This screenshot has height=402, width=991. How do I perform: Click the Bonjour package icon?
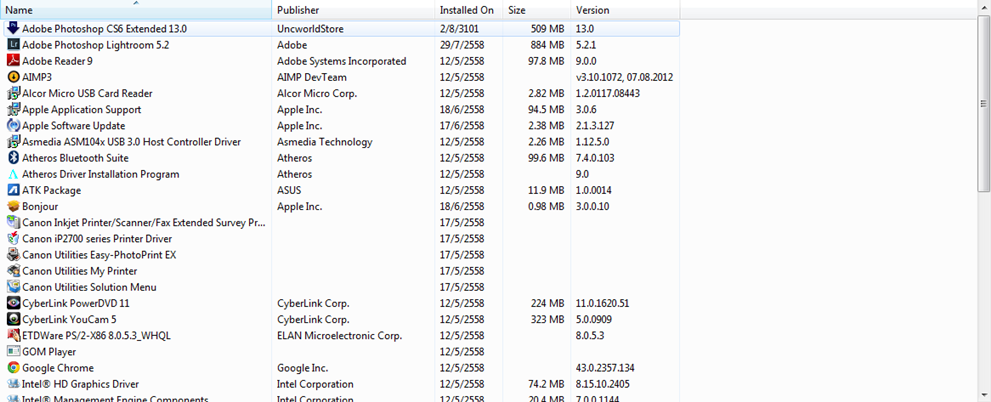click(13, 206)
